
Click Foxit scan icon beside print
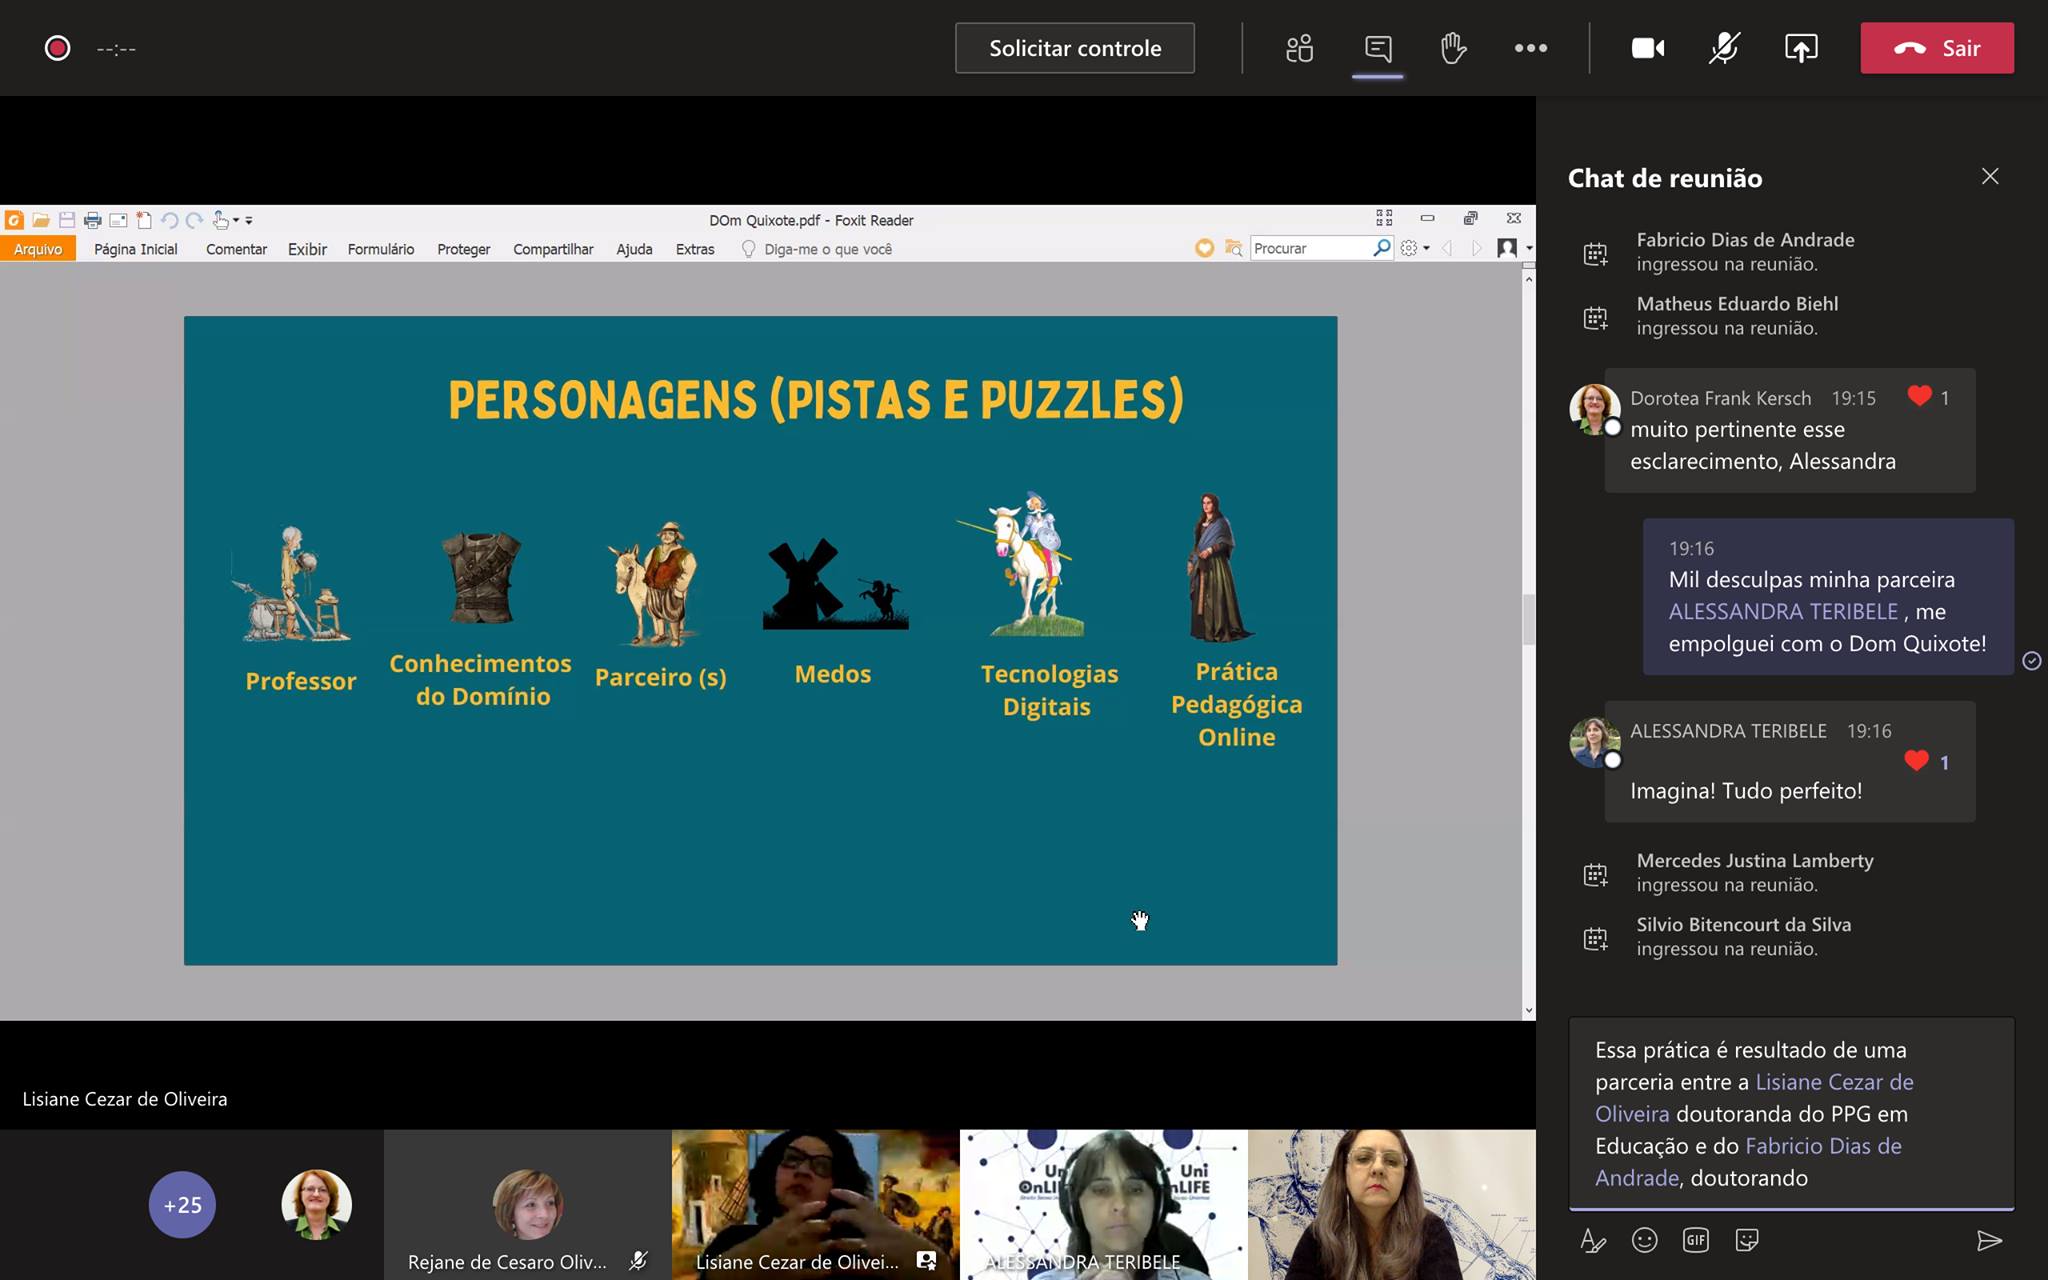point(118,220)
